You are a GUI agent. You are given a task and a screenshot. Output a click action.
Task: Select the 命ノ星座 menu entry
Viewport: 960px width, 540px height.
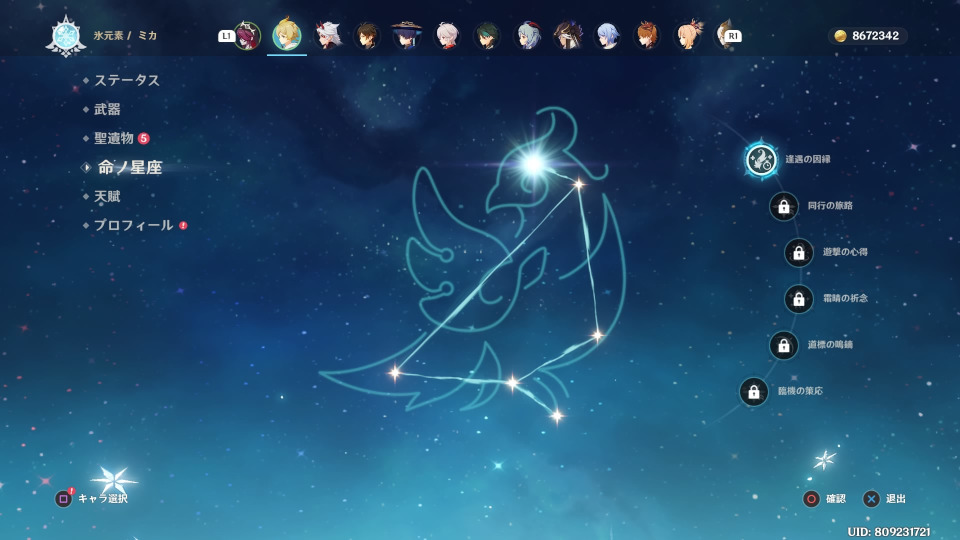[x=130, y=167]
